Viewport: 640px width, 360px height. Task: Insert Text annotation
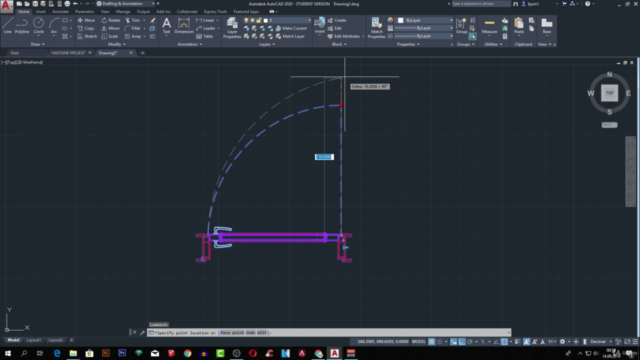click(166, 26)
